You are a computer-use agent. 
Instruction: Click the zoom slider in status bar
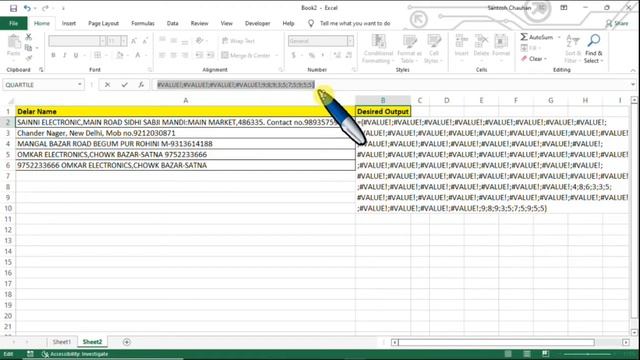click(588, 354)
